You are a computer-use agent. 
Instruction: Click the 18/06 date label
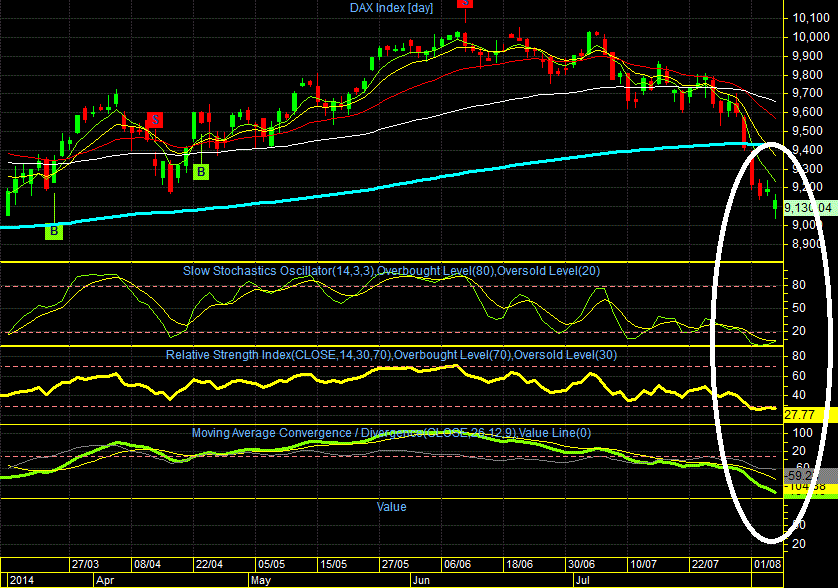click(519, 564)
